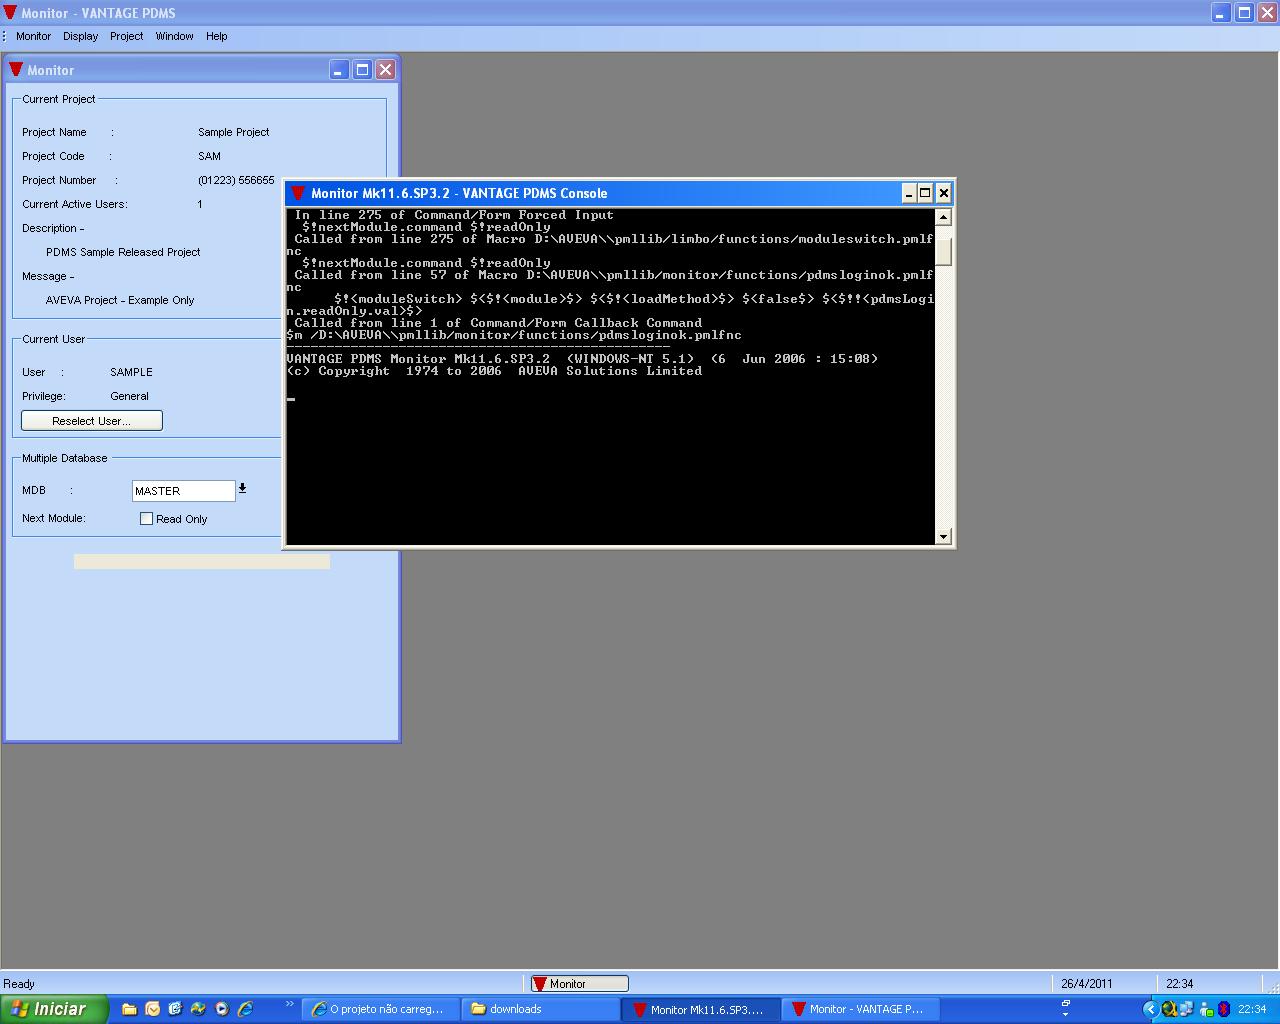Click the messenger user tray icon

1206,1010
